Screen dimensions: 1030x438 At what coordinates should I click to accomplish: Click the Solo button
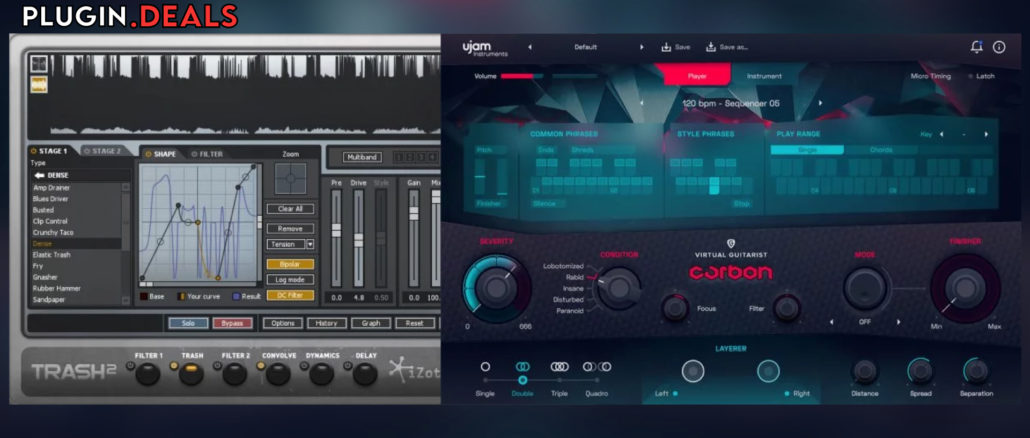(x=189, y=323)
